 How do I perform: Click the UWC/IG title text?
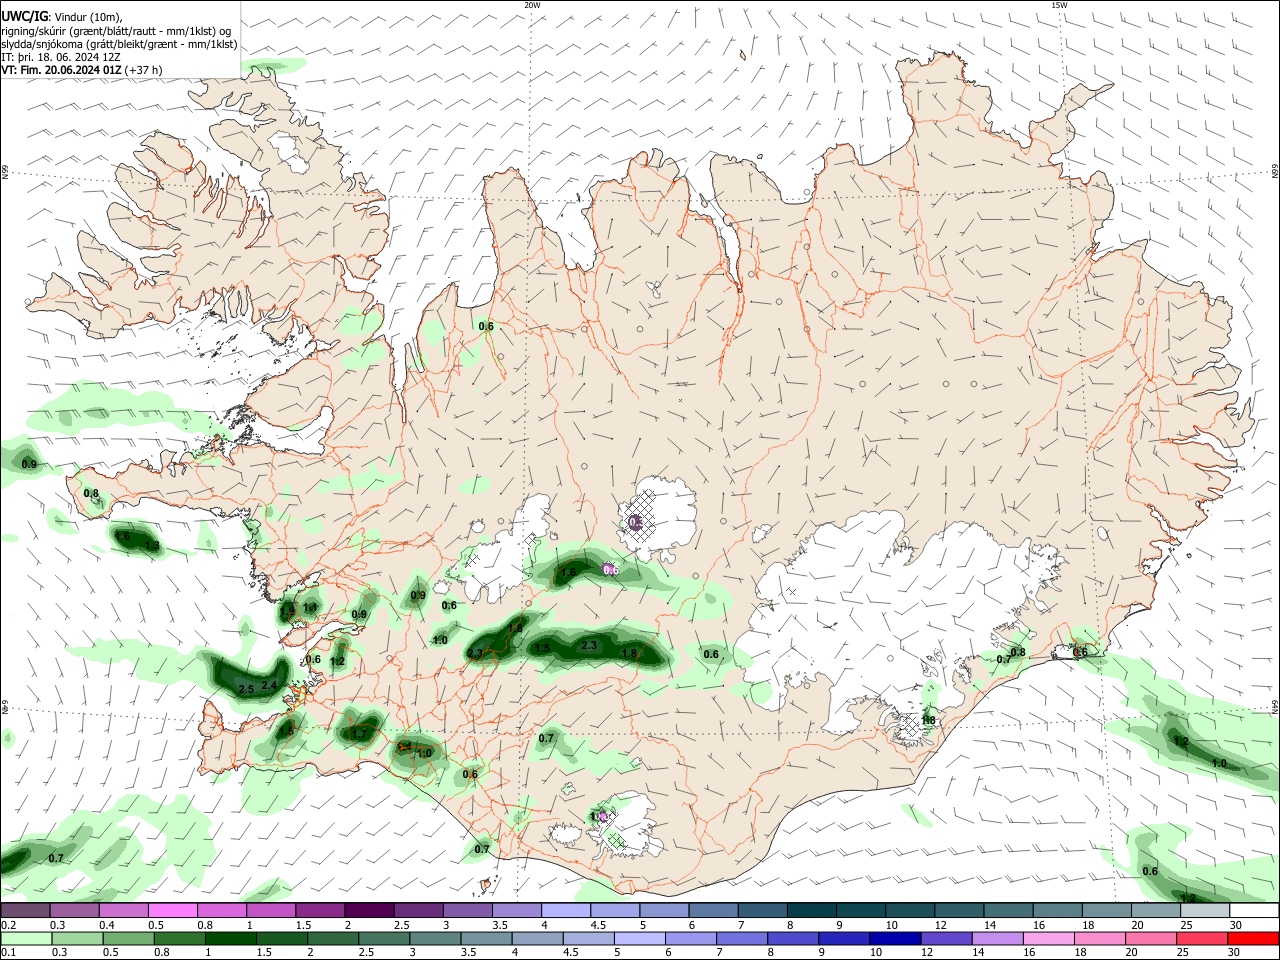tap(25, 17)
